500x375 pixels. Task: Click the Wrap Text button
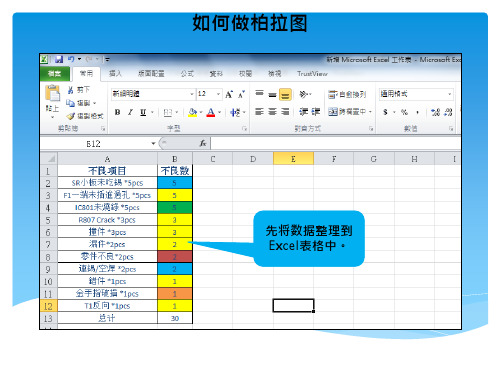(x=347, y=95)
